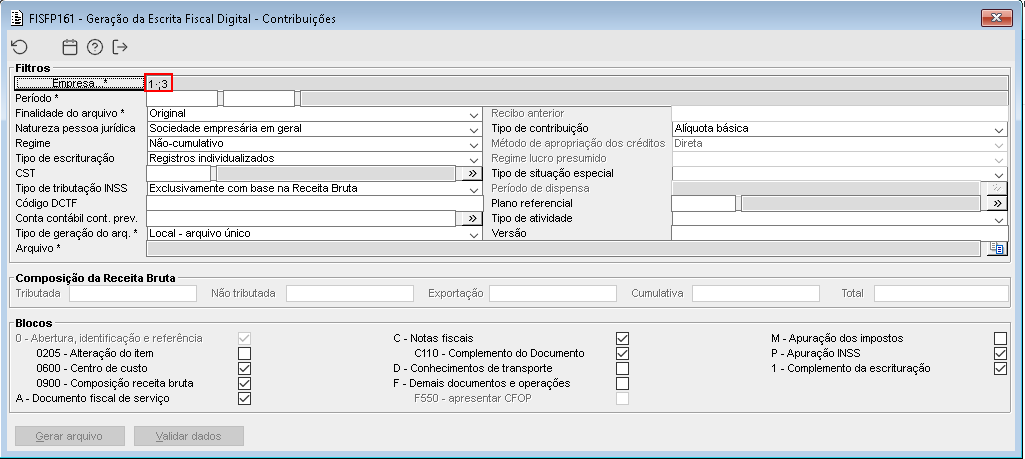This screenshot has width=1025, height=459.
Task: Check the M - Apuração dos impostos box
Action: pos(1000,339)
